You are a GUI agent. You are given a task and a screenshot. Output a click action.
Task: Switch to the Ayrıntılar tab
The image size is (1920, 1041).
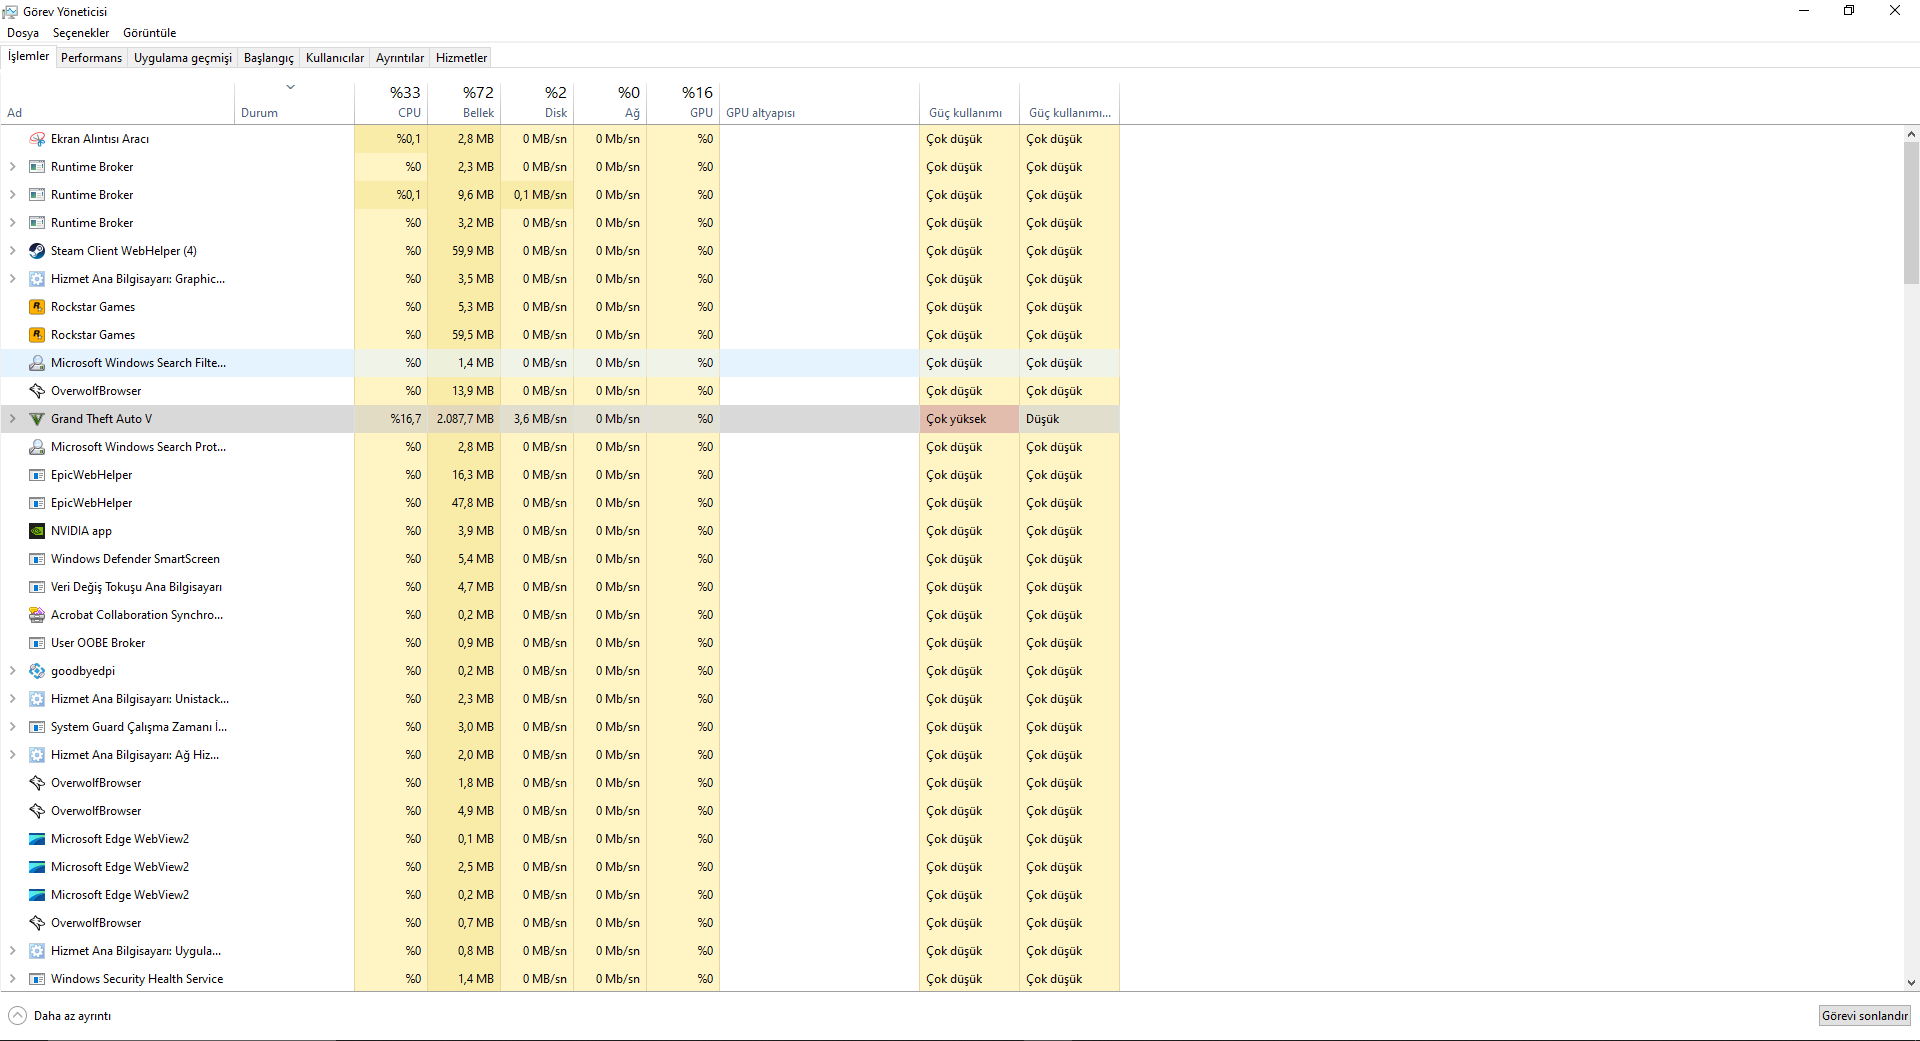[x=400, y=58]
